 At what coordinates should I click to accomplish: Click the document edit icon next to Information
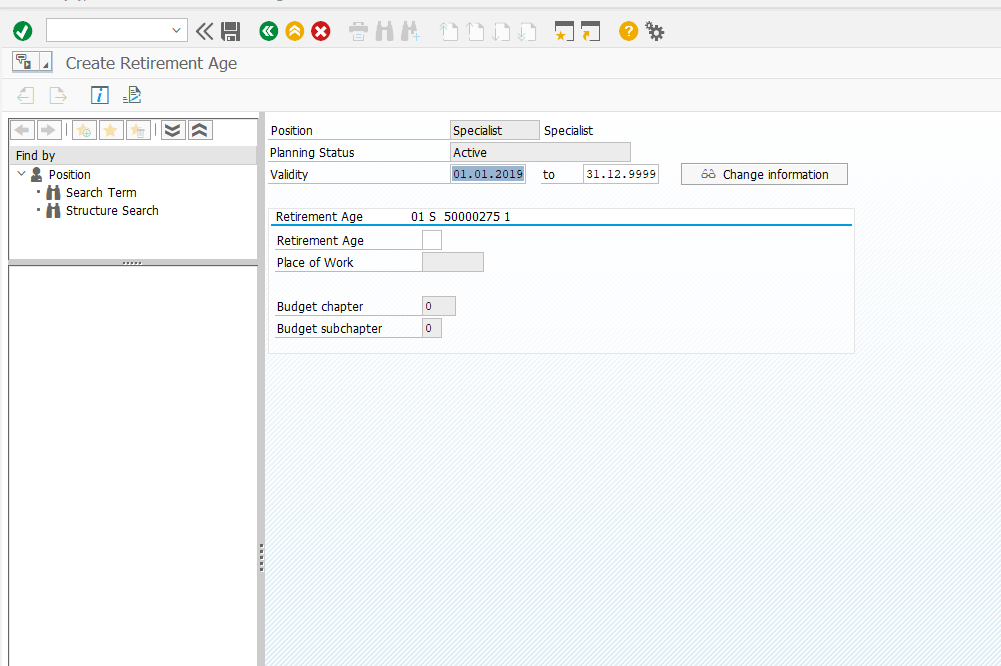(132, 95)
